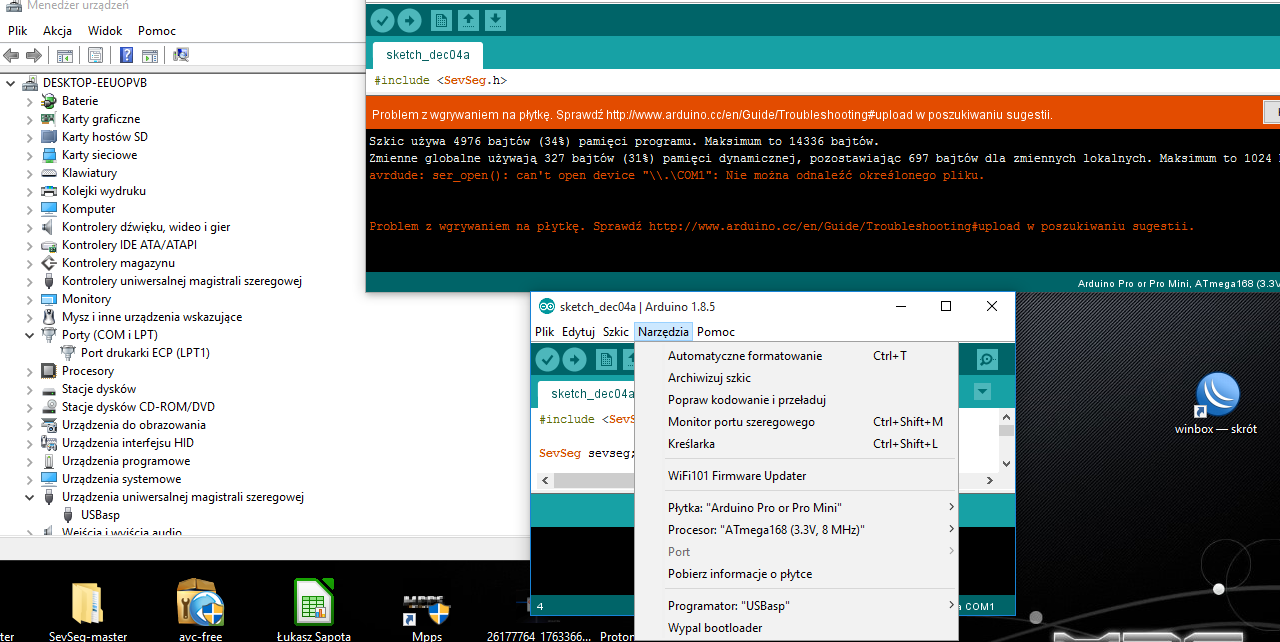Expand Karty graficzne category
This screenshot has height=642, width=1280.
pyautogui.click(x=29, y=119)
